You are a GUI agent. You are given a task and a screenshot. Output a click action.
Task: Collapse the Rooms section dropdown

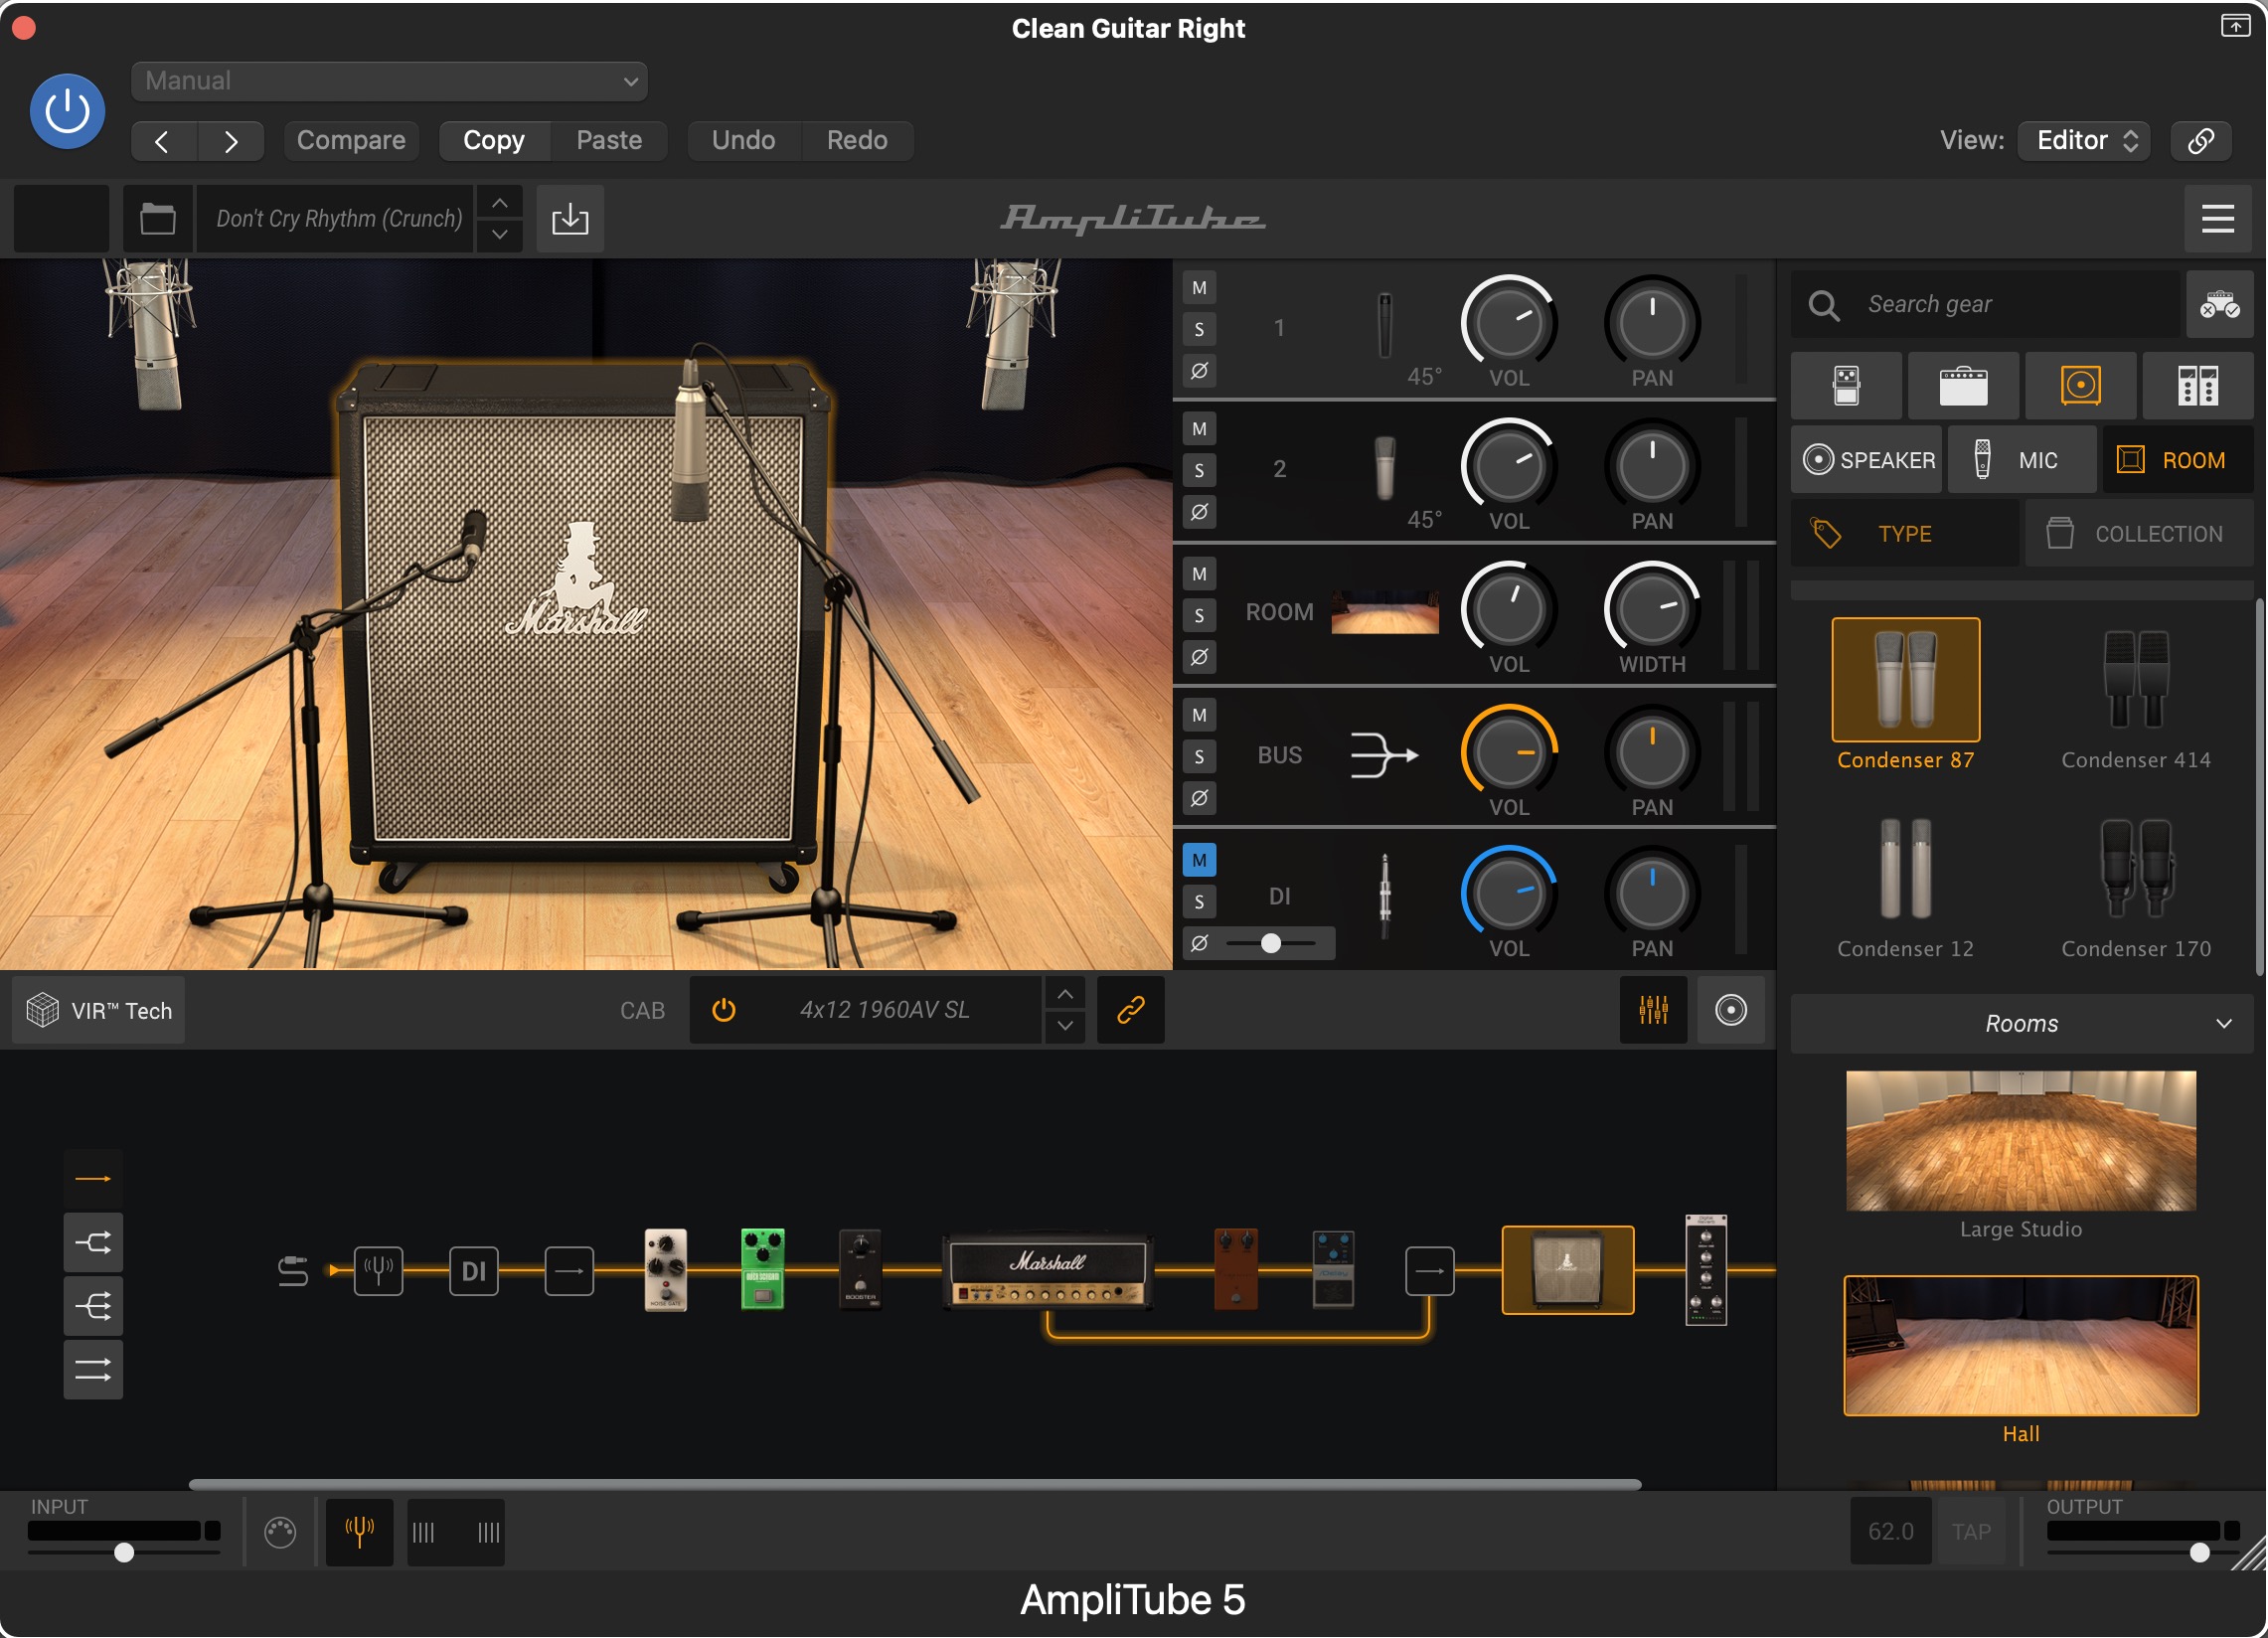tap(2021, 1024)
